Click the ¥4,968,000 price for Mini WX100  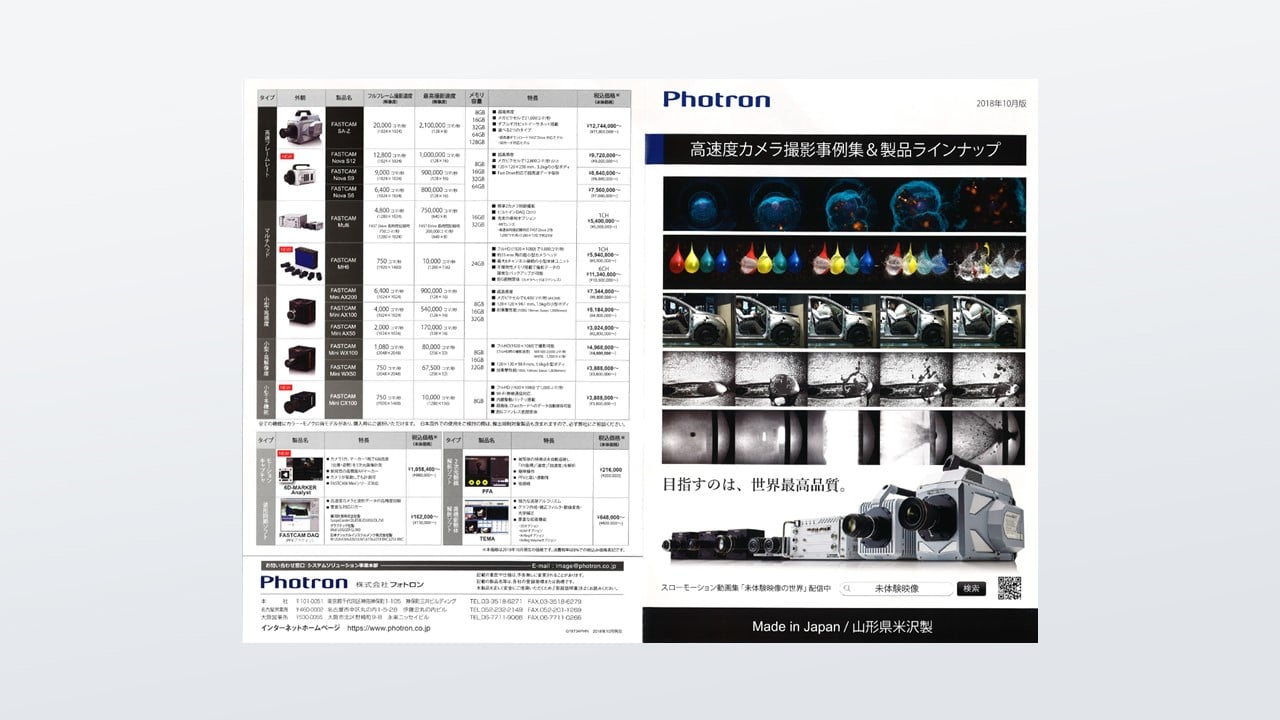pyautogui.click(x=604, y=348)
